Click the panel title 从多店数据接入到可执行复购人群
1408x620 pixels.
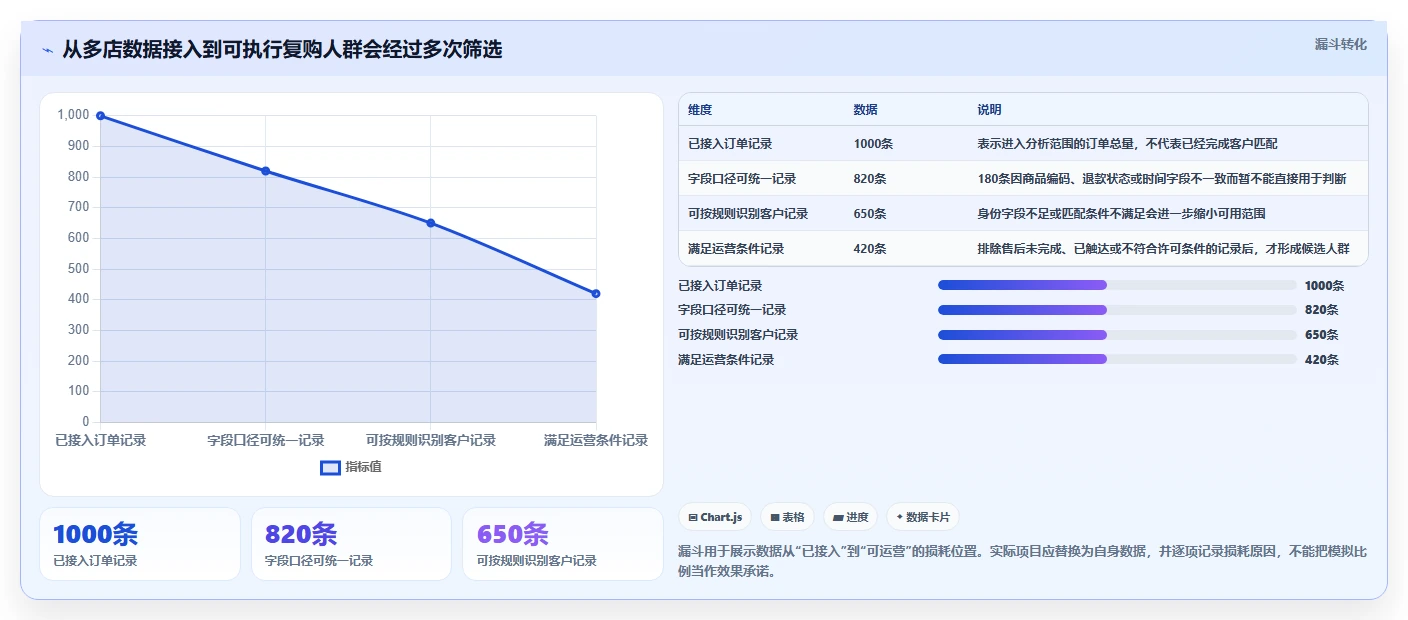[282, 49]
